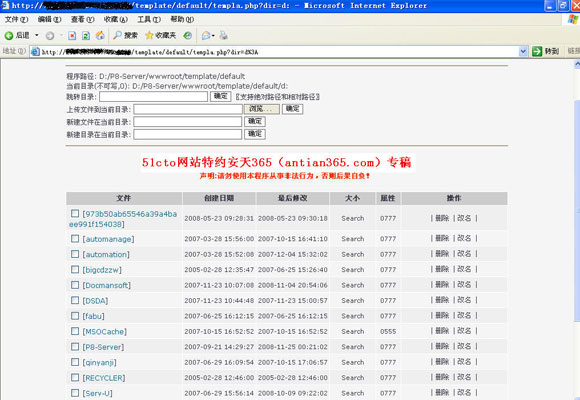Click the Refresh page icon
The width and height of the screenshot is (580, 400).
(x=86, y=36)
